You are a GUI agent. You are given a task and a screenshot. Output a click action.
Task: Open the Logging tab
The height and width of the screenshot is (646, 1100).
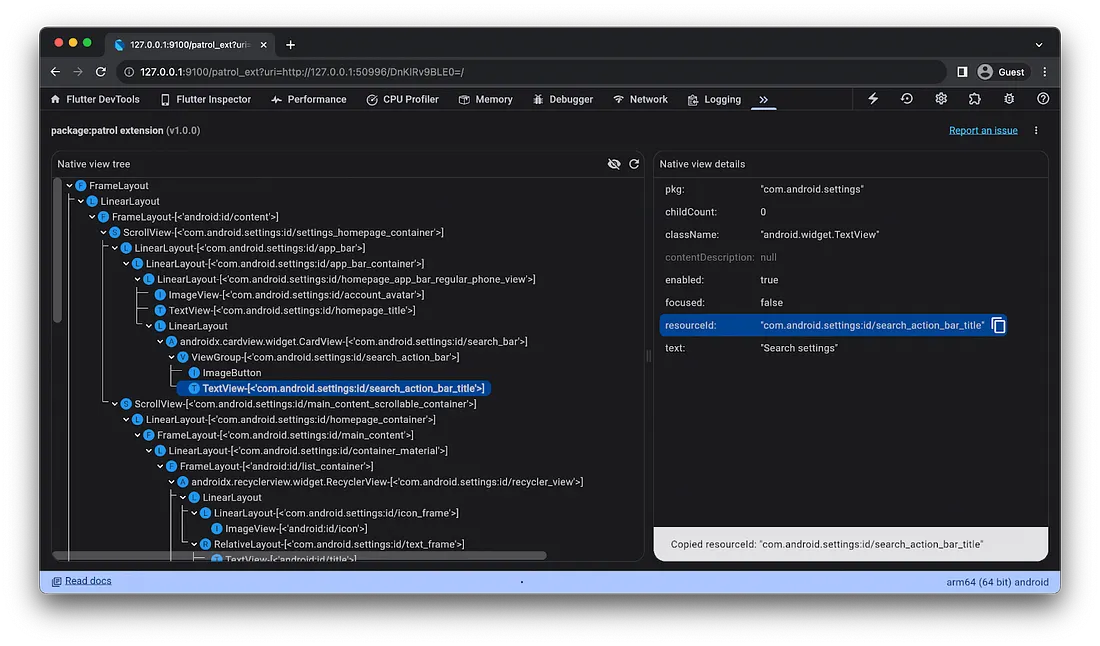pyautogui.click(x=714, y=100)
